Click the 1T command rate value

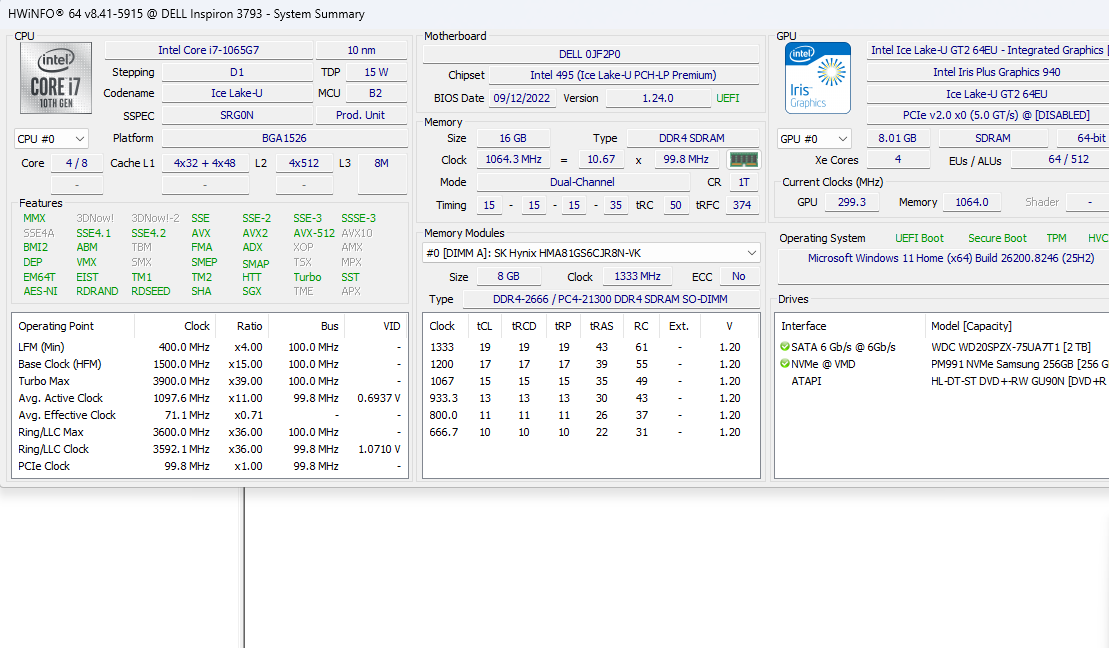744,183
